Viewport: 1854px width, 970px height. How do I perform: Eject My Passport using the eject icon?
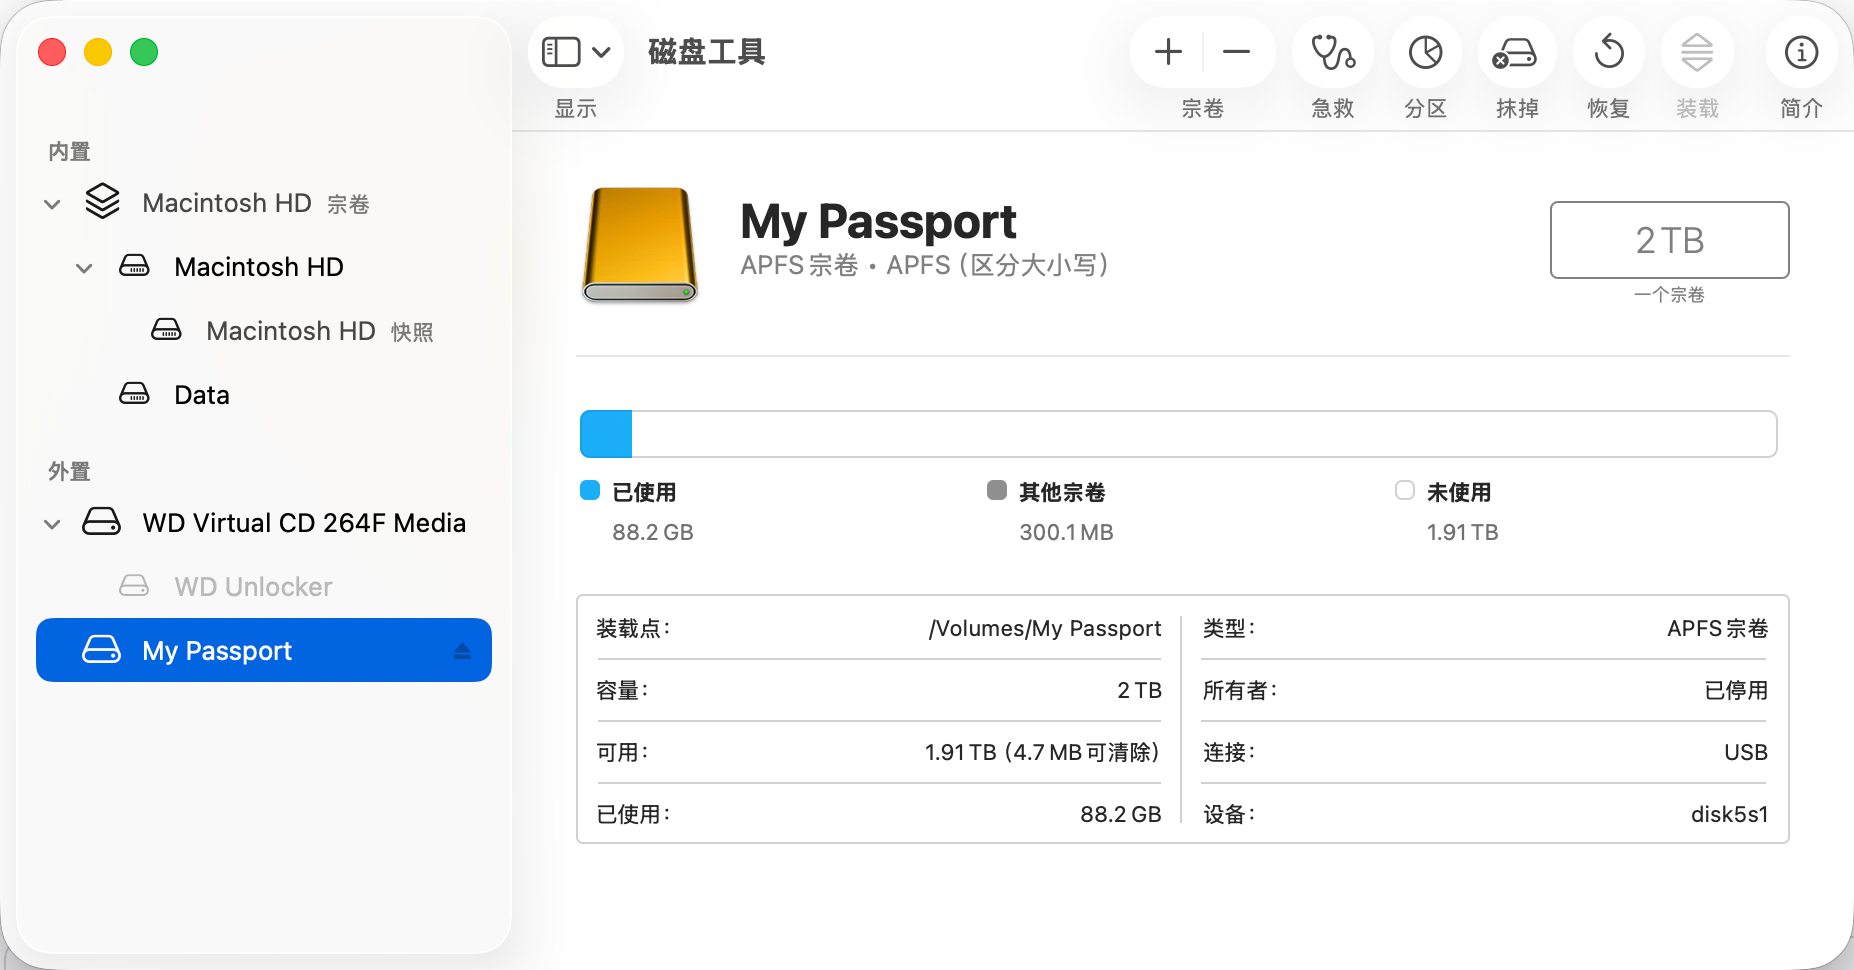coord(462,651)
